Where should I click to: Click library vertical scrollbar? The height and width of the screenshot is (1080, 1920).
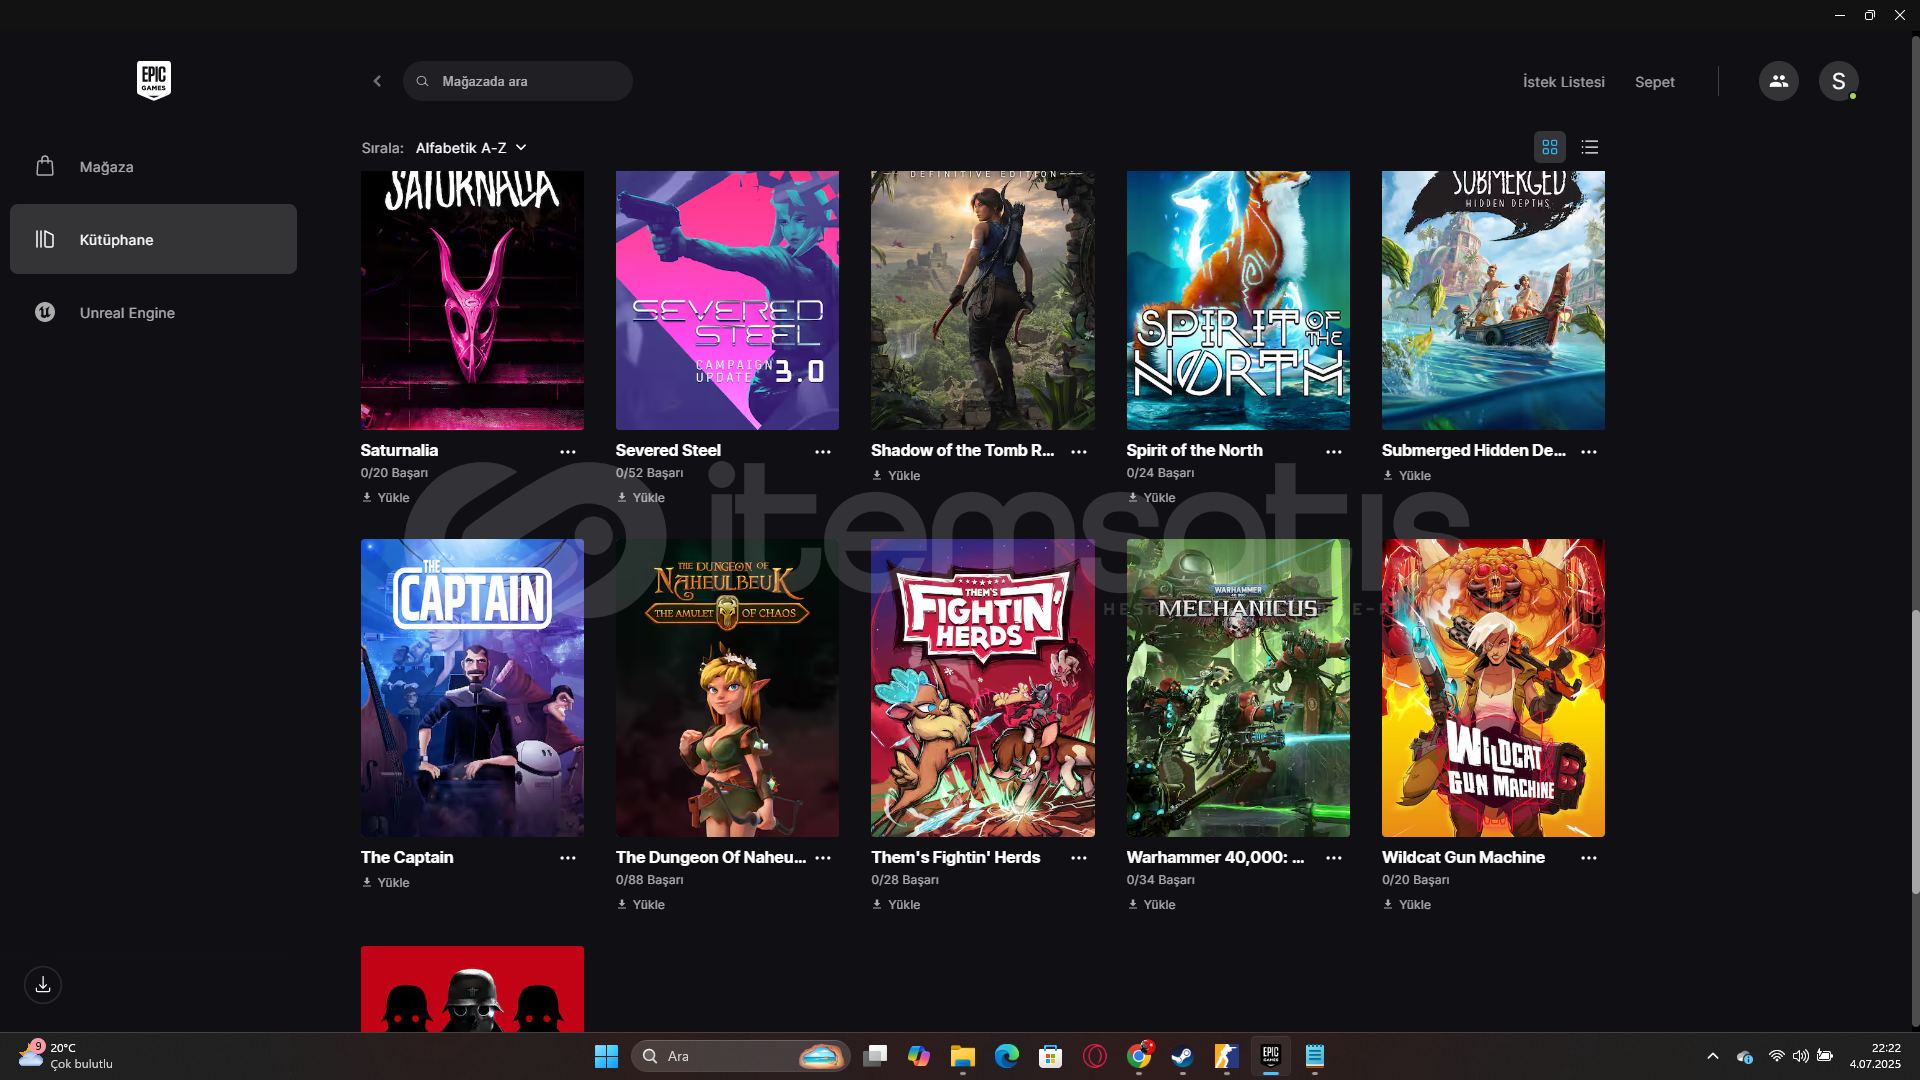click(1915, 750)
